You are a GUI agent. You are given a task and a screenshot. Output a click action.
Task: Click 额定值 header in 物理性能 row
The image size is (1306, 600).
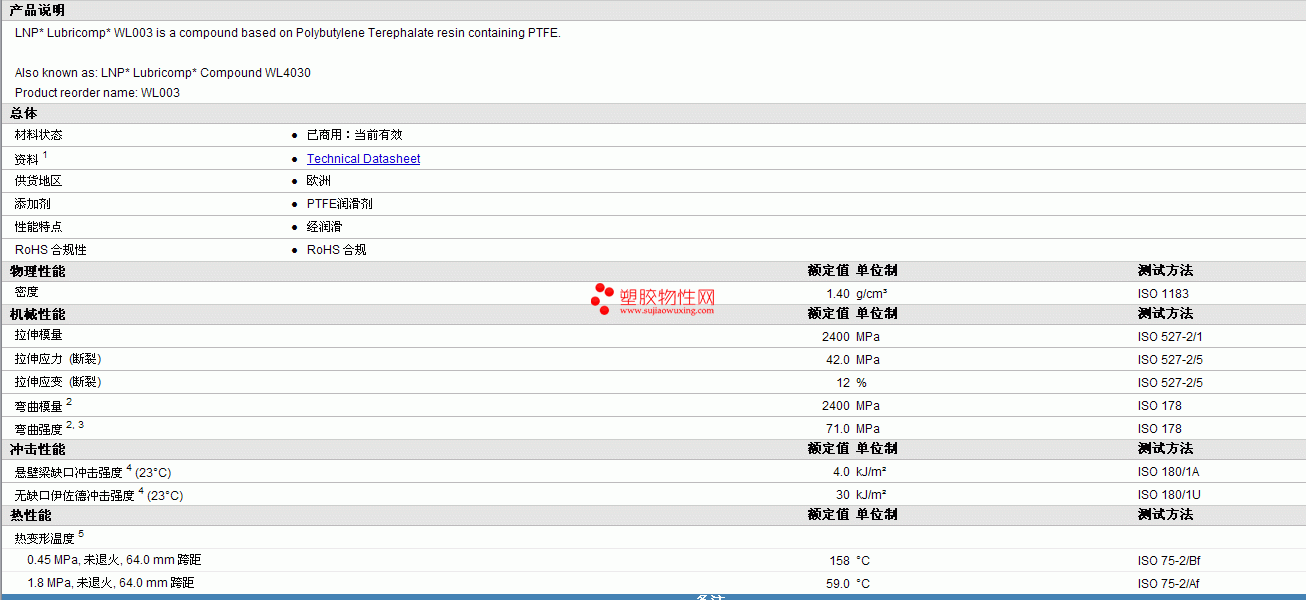tap(829, 270)
